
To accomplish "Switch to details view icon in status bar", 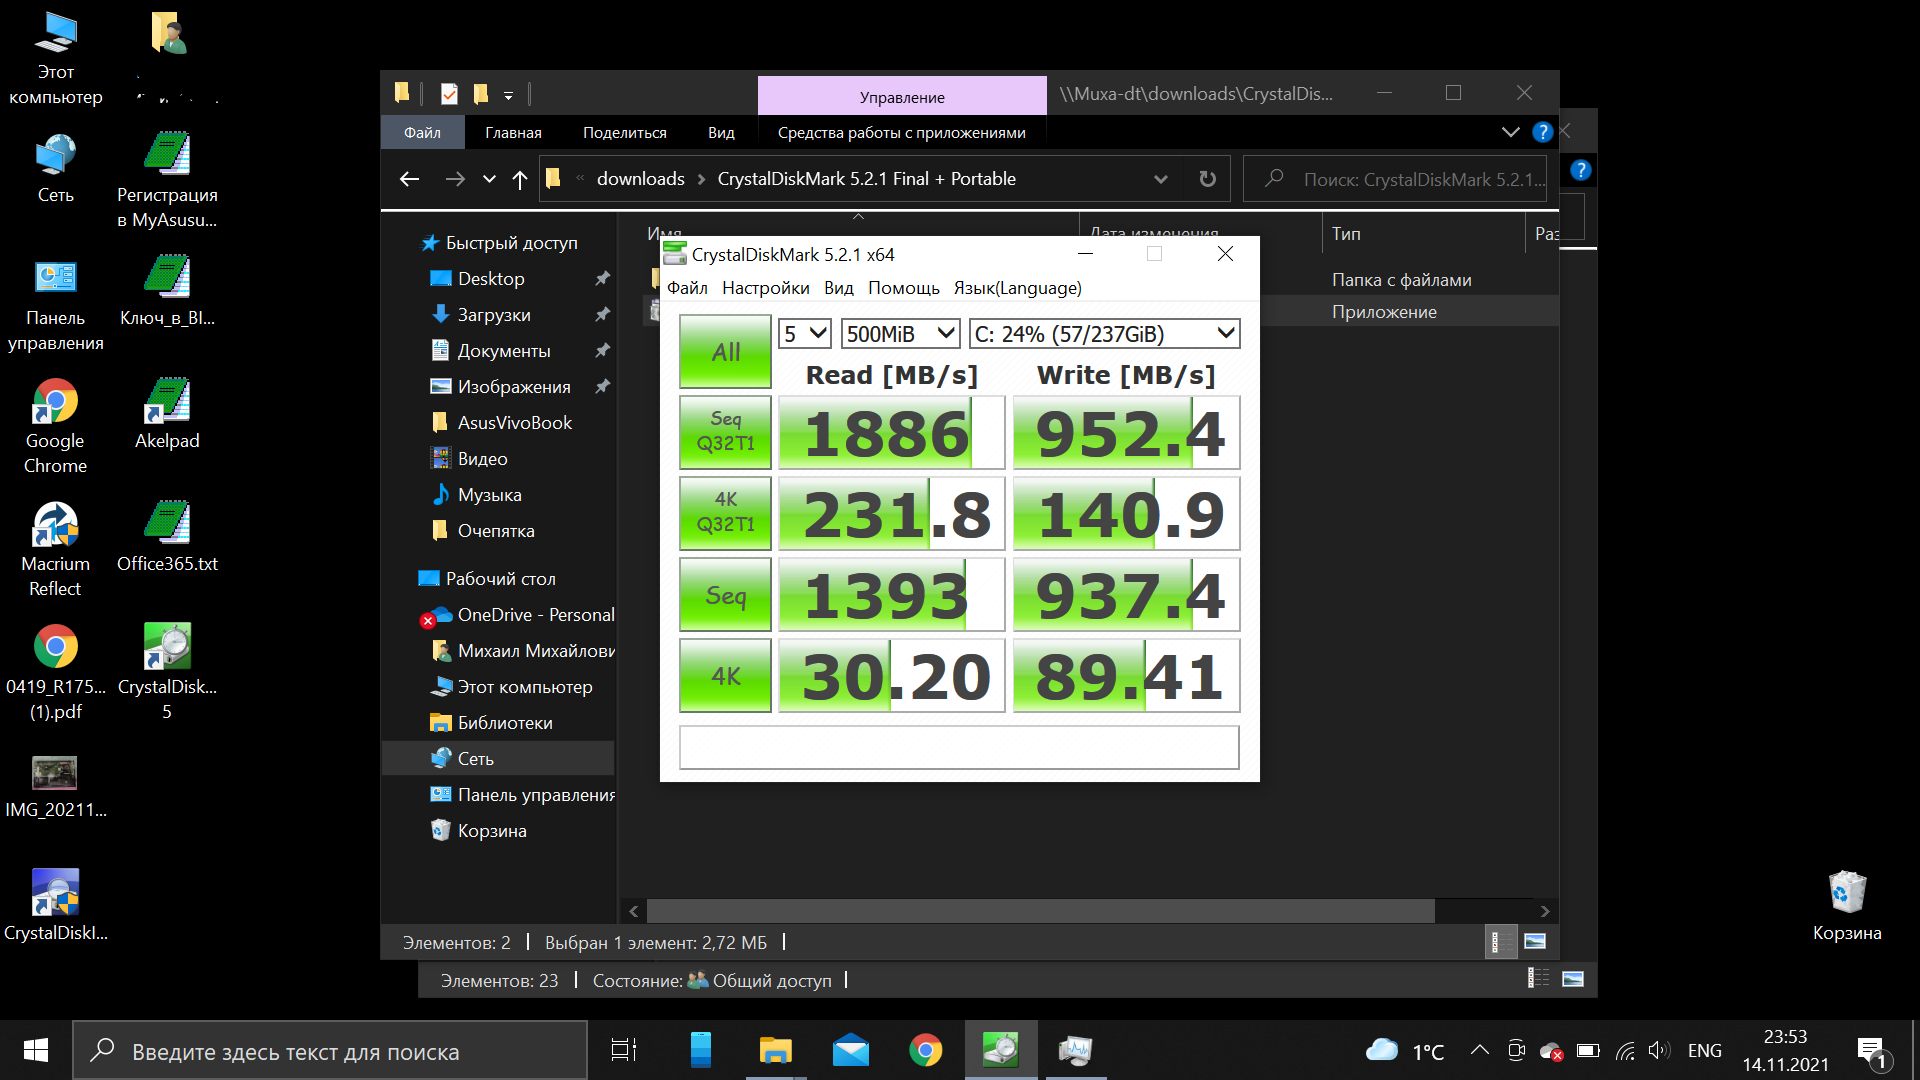I will click(1500, 941).
